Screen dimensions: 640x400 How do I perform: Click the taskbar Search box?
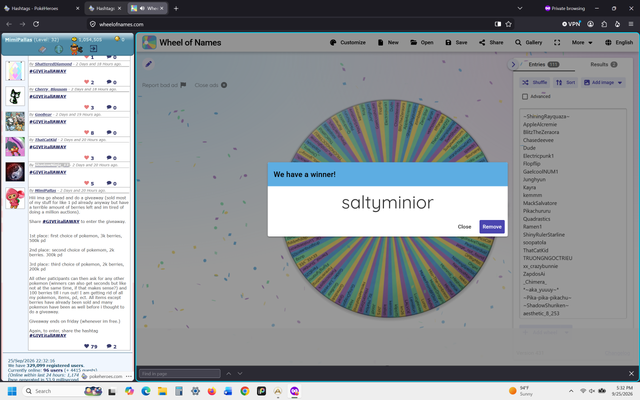(63, 391)
